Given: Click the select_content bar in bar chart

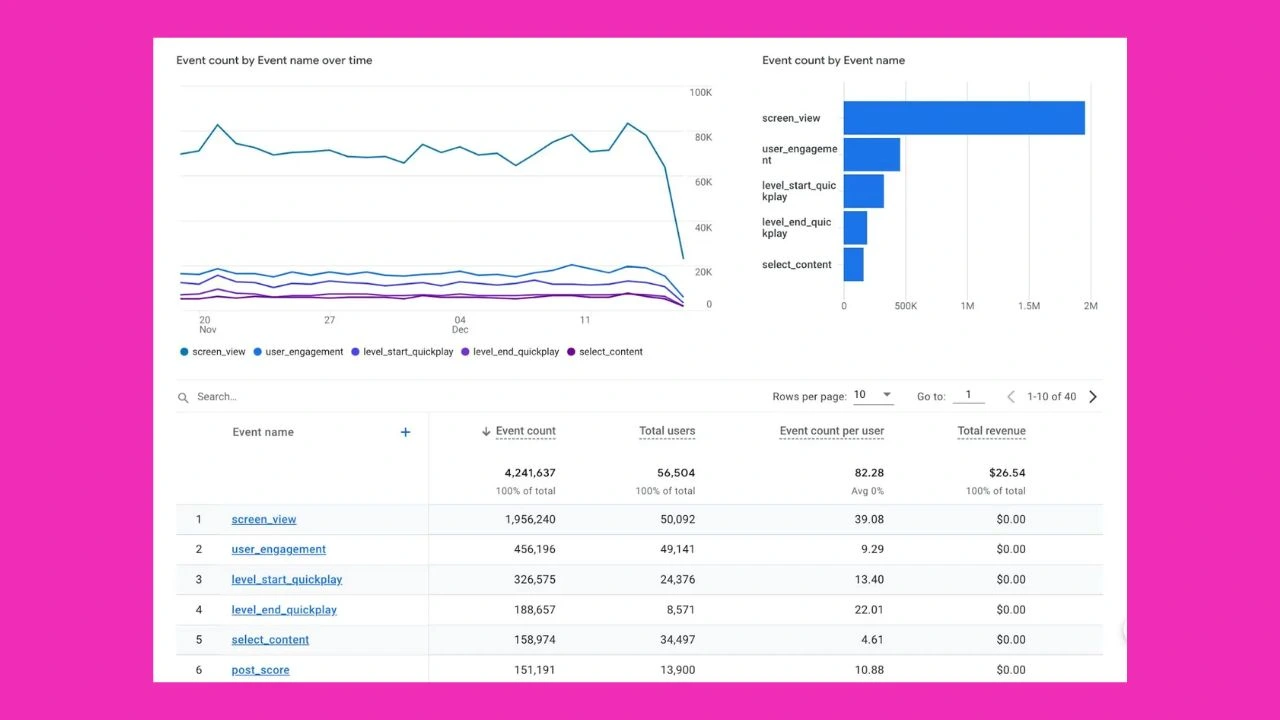Looking at the screenshot, I should pos(853,265).
